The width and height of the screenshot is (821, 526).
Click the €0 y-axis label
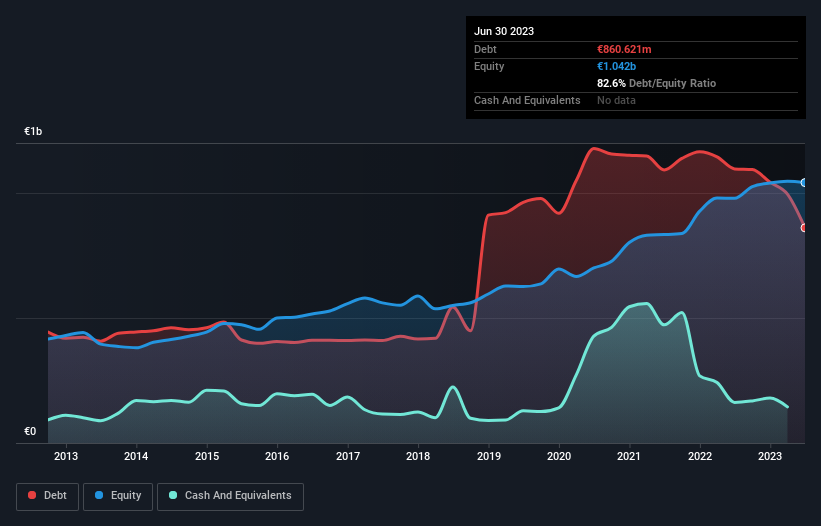coord(30,431)
